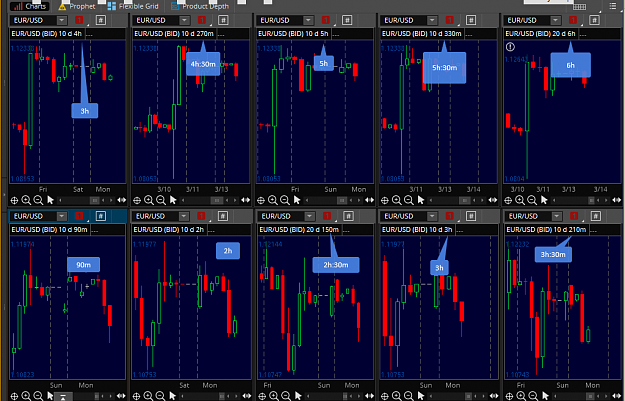625x401 pixels.
Task: Open the Prophet tab
Action: tap(77, 6)
